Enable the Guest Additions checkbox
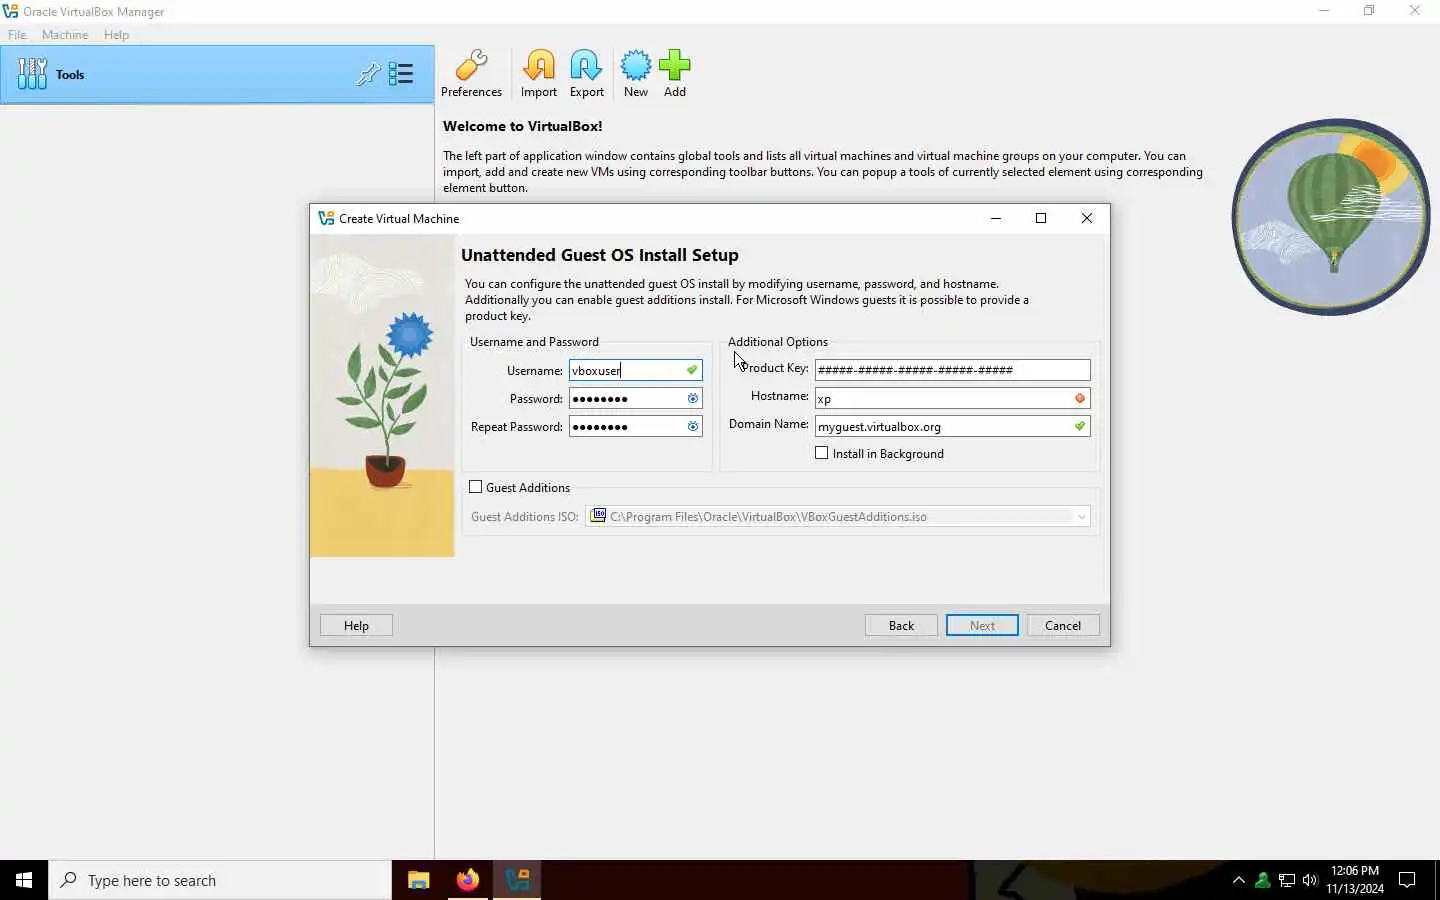The width and height of the screenshot is (1440, 900). tap(476, 487)
